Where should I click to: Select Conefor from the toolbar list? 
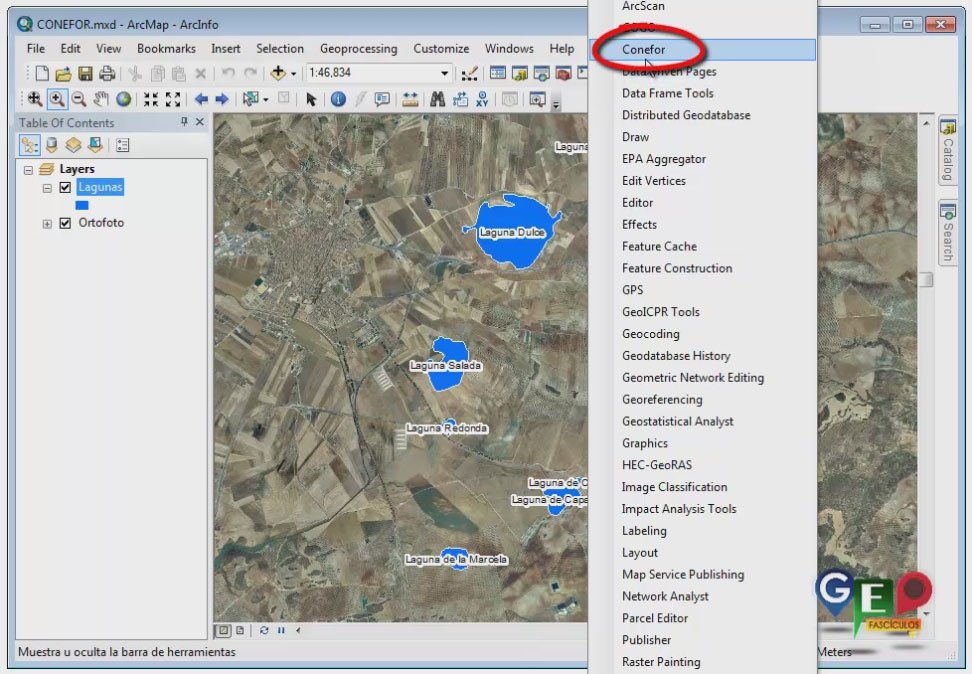tap(703, 50)
